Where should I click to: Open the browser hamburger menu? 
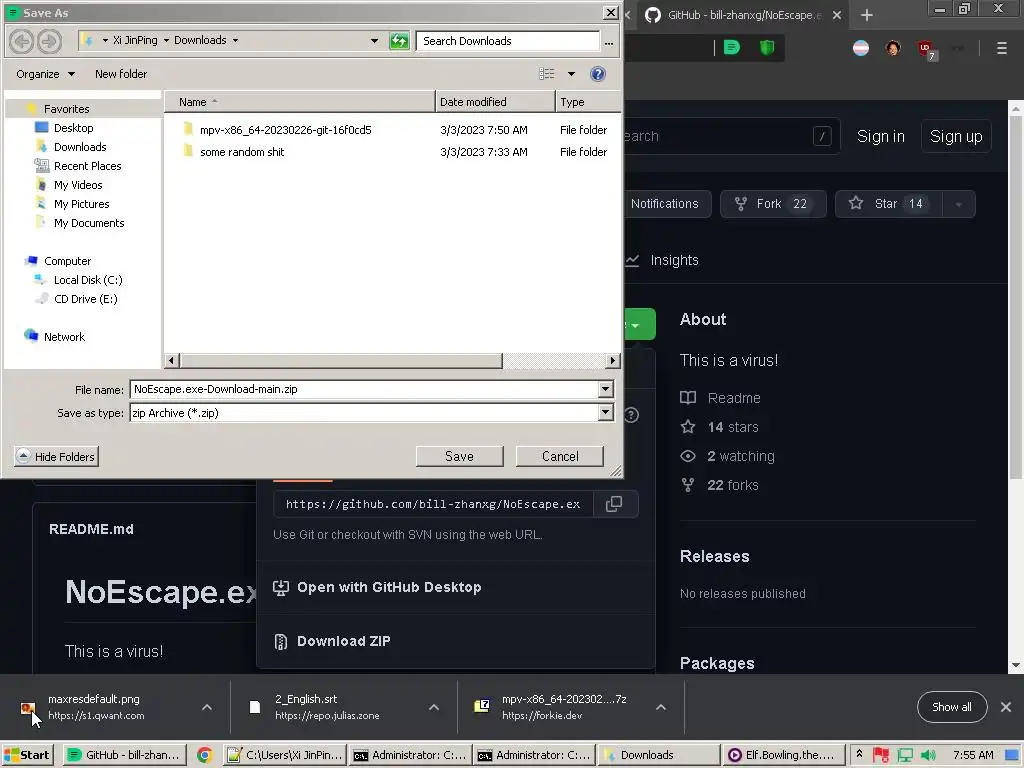(x=1001, y=48)
